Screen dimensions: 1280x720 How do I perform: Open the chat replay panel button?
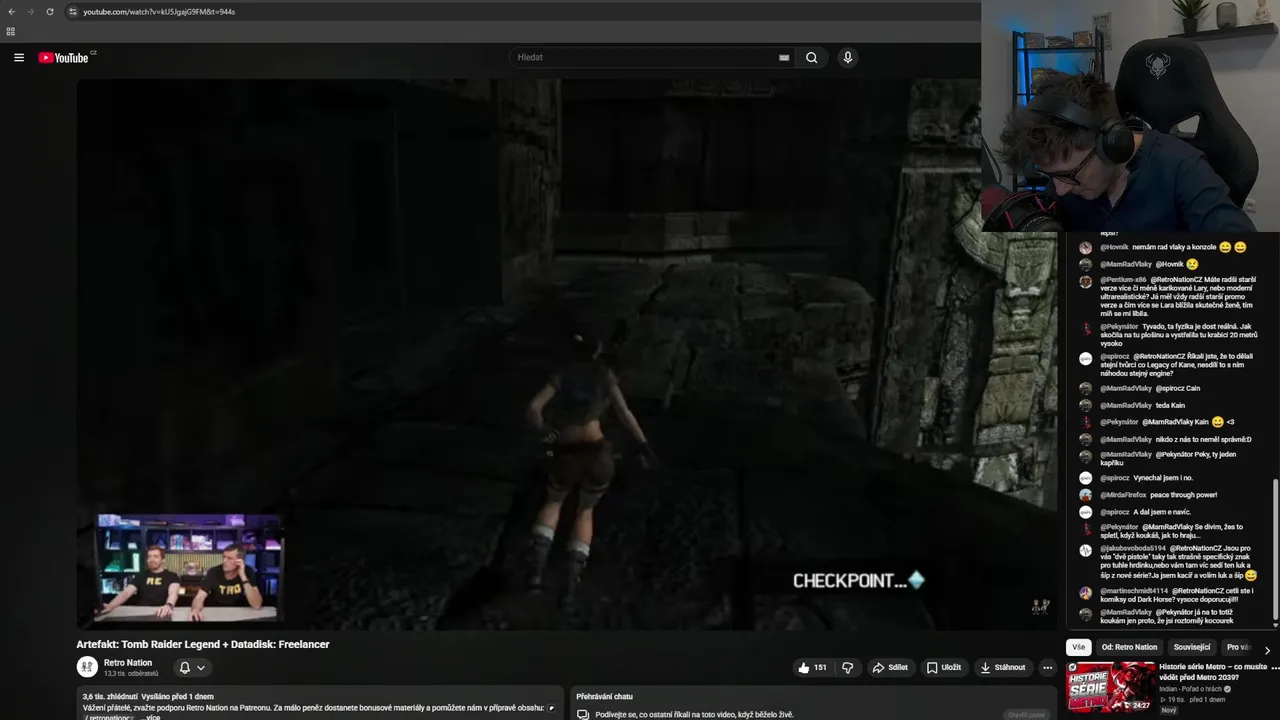(1027, 714)
